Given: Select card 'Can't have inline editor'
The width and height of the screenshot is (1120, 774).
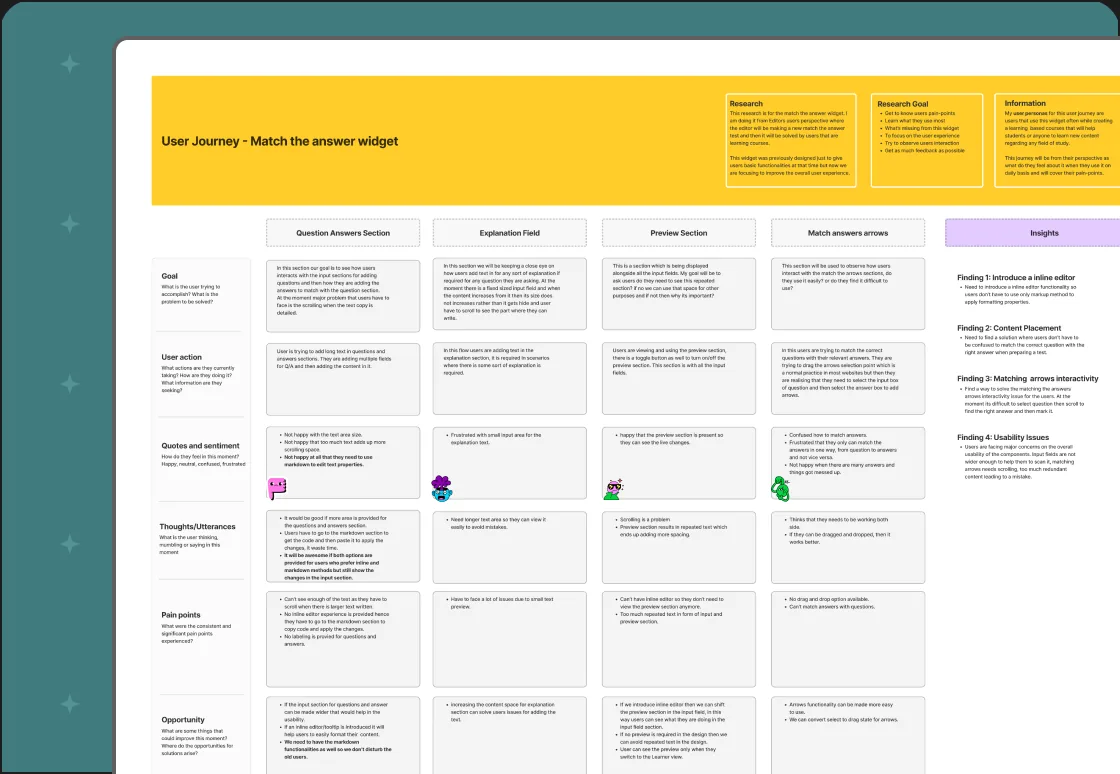Looking at the screenshot, I should coord(679,639).
